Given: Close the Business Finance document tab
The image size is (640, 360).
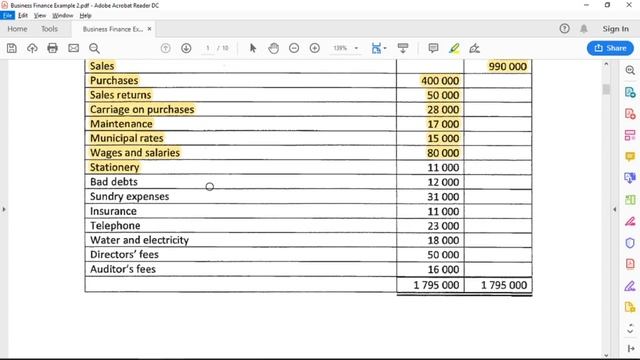Looking at the screenshot, I should tap(149, 29).
